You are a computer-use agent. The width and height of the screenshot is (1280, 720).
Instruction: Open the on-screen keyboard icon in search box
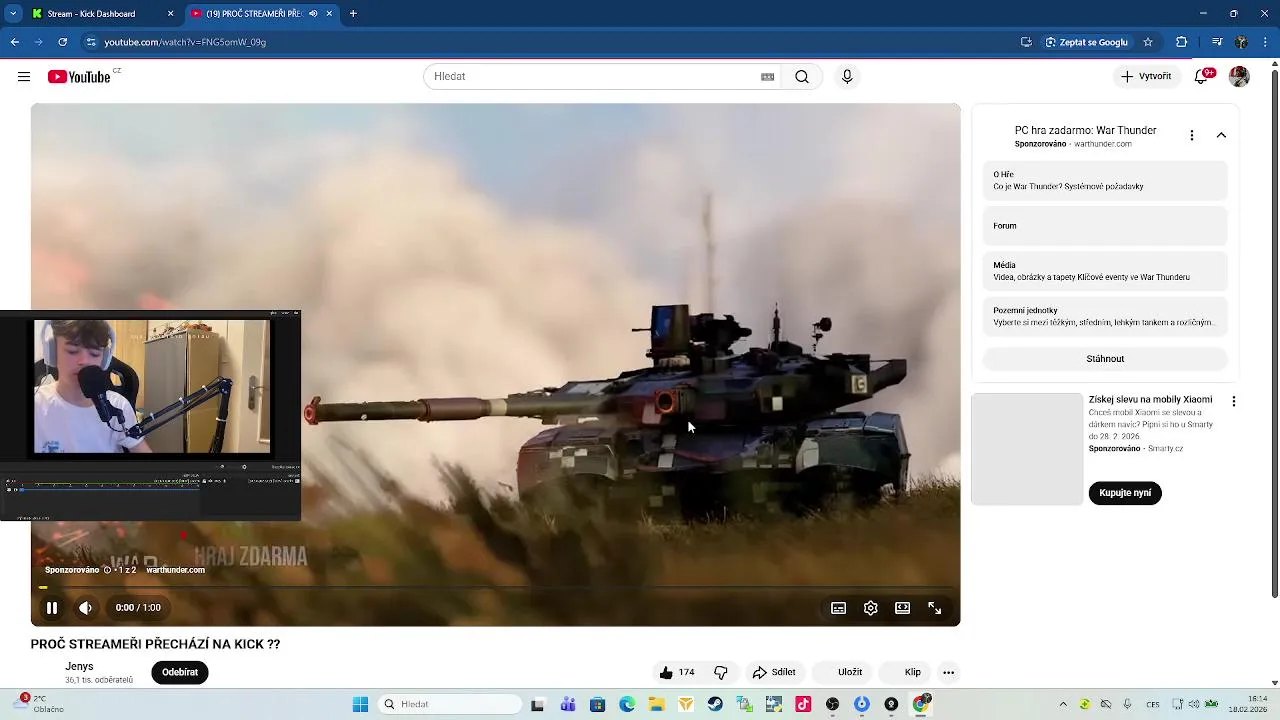point(767,77)
